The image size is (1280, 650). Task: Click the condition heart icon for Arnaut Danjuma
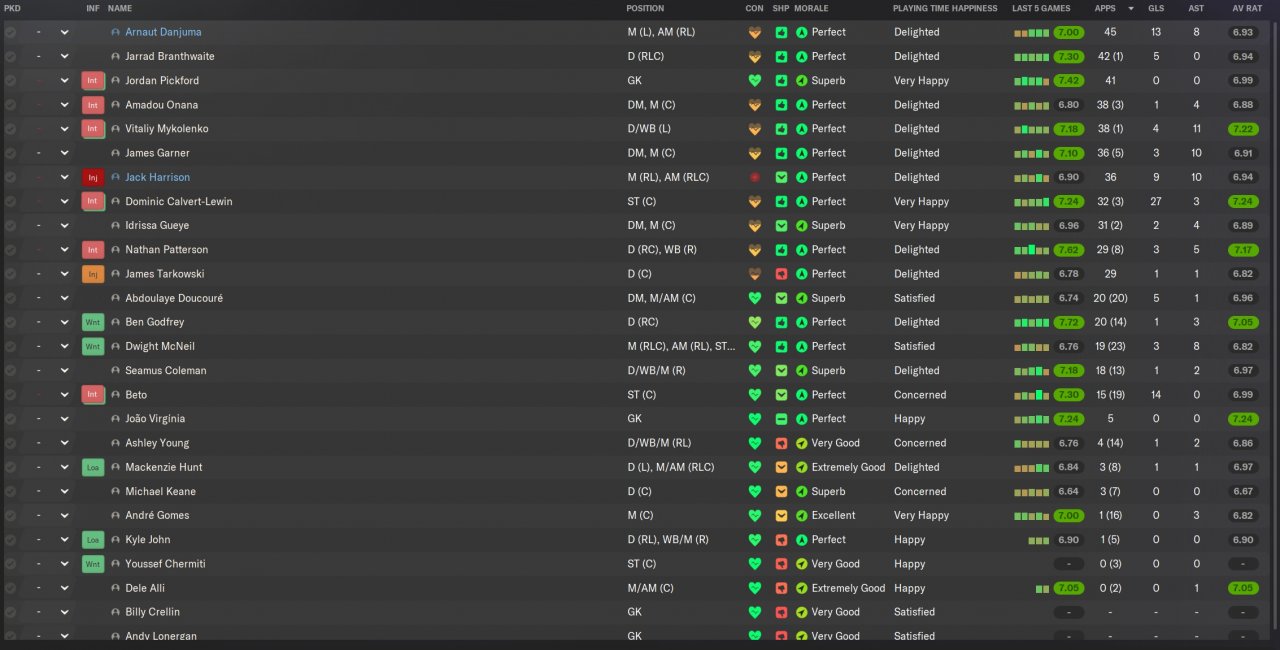coord(755,32)
